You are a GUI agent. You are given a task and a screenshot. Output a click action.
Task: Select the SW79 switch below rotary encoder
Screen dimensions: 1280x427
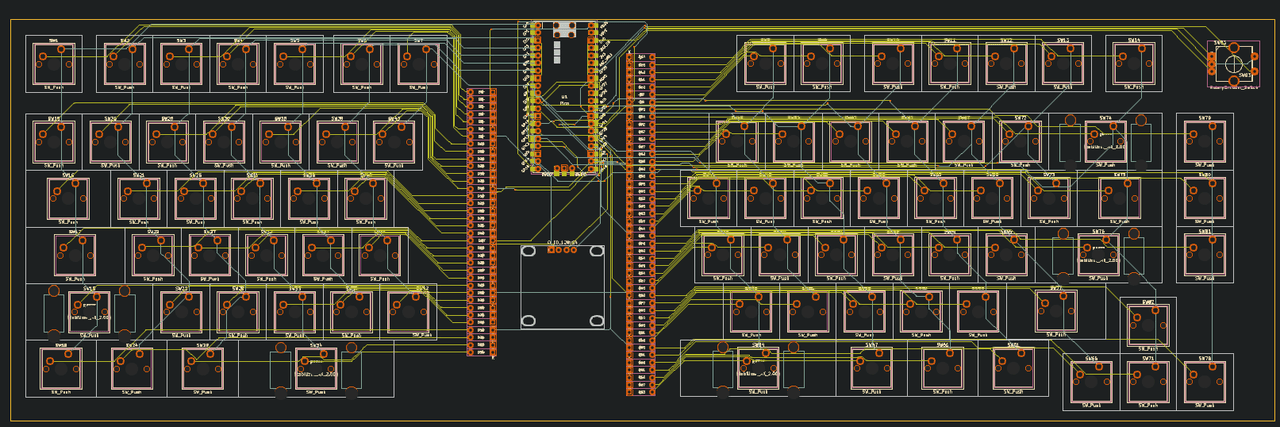(1204, 142)
